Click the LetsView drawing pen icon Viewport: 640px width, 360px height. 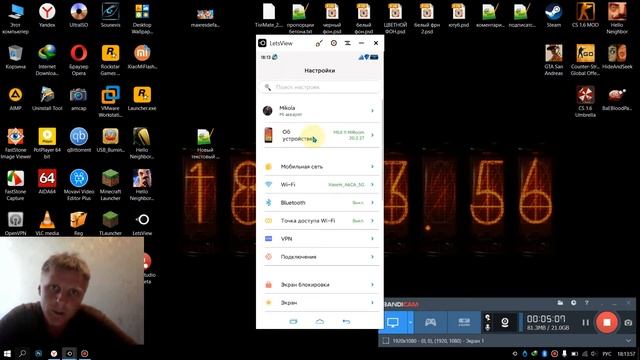point(319,43)
